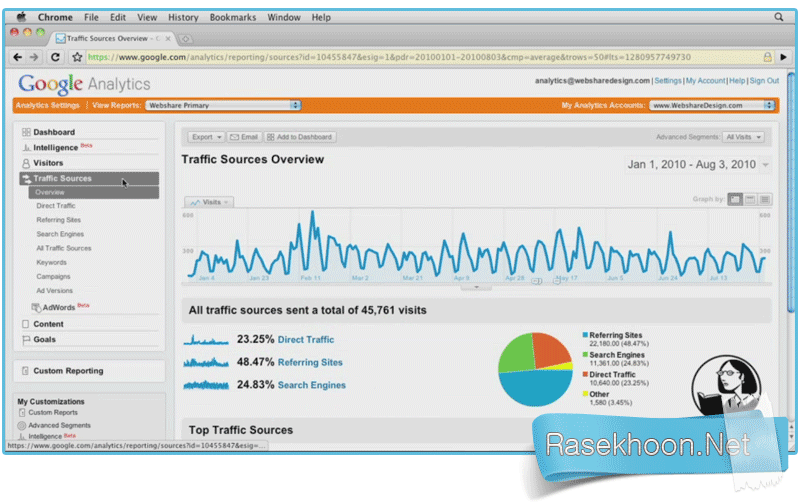
Task: Select Keywords in Traffic Sources submenu
Action: point(52,262)
